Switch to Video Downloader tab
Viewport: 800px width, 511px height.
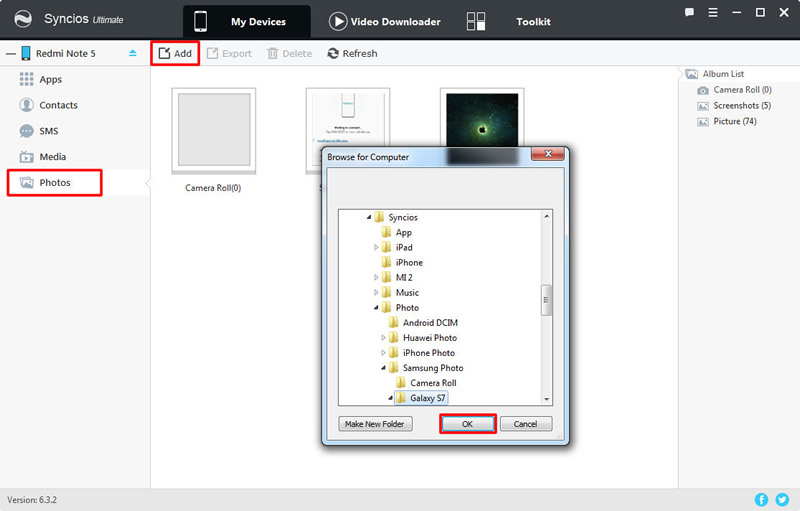click(385, 21)
